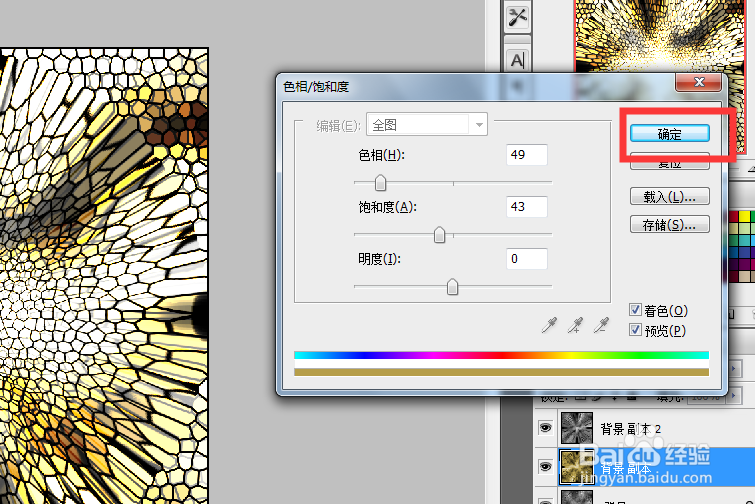Select the first eyedropper tool in dialog
Image resolution: width=755 pixels, height=504 pixels.
pyautogui.click(x=549, y=325)
